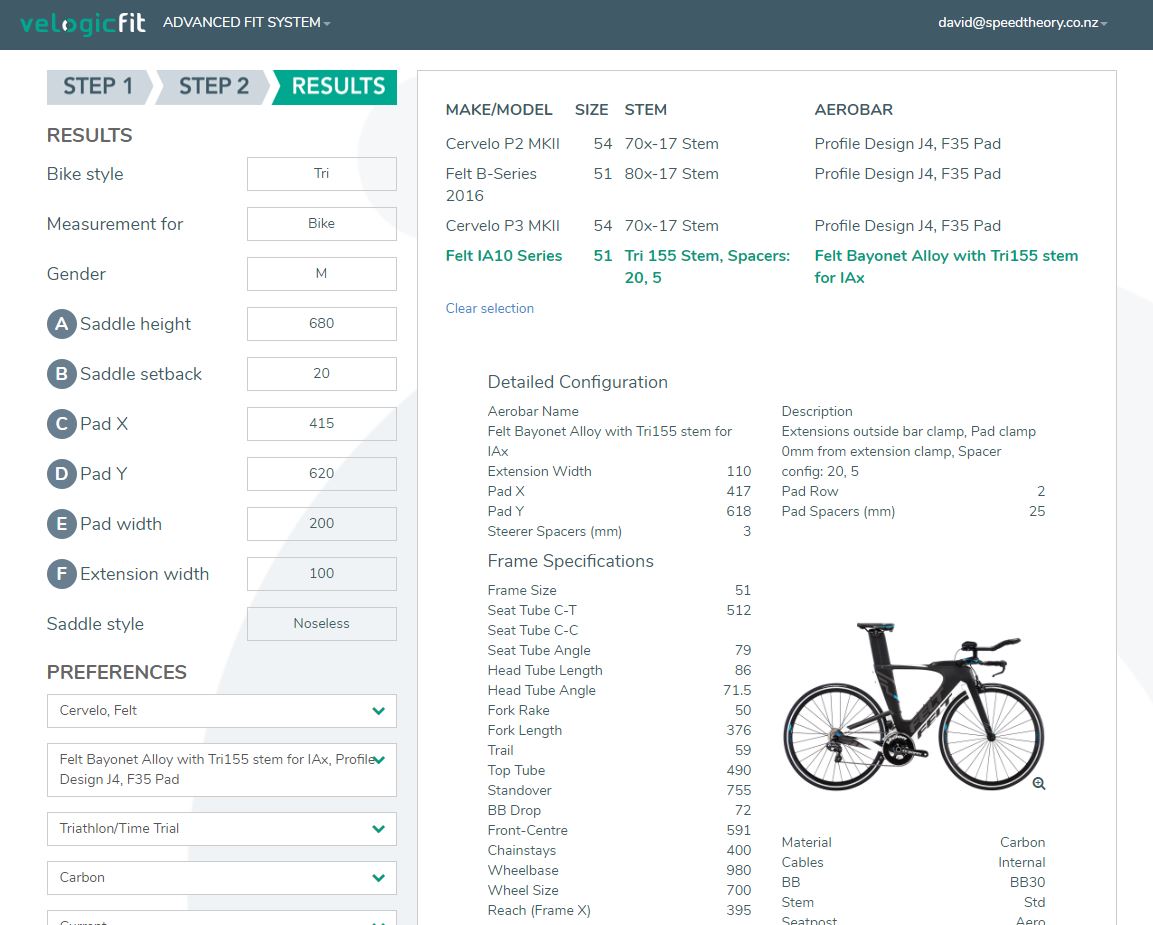Click the E badge beside Pad width

[x=62, y=524]
